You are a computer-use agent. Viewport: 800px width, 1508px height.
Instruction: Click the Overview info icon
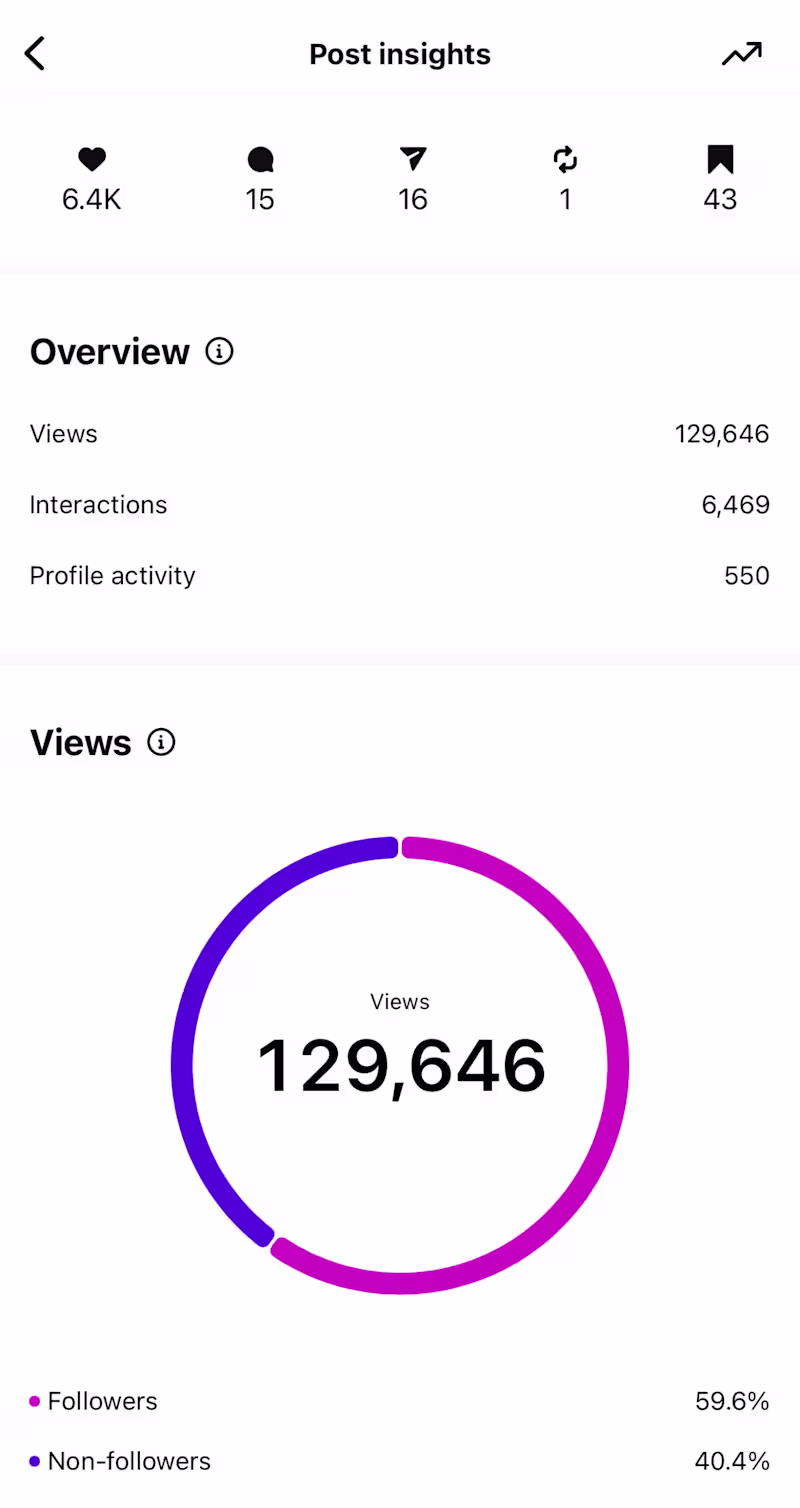tap(218, 351)
